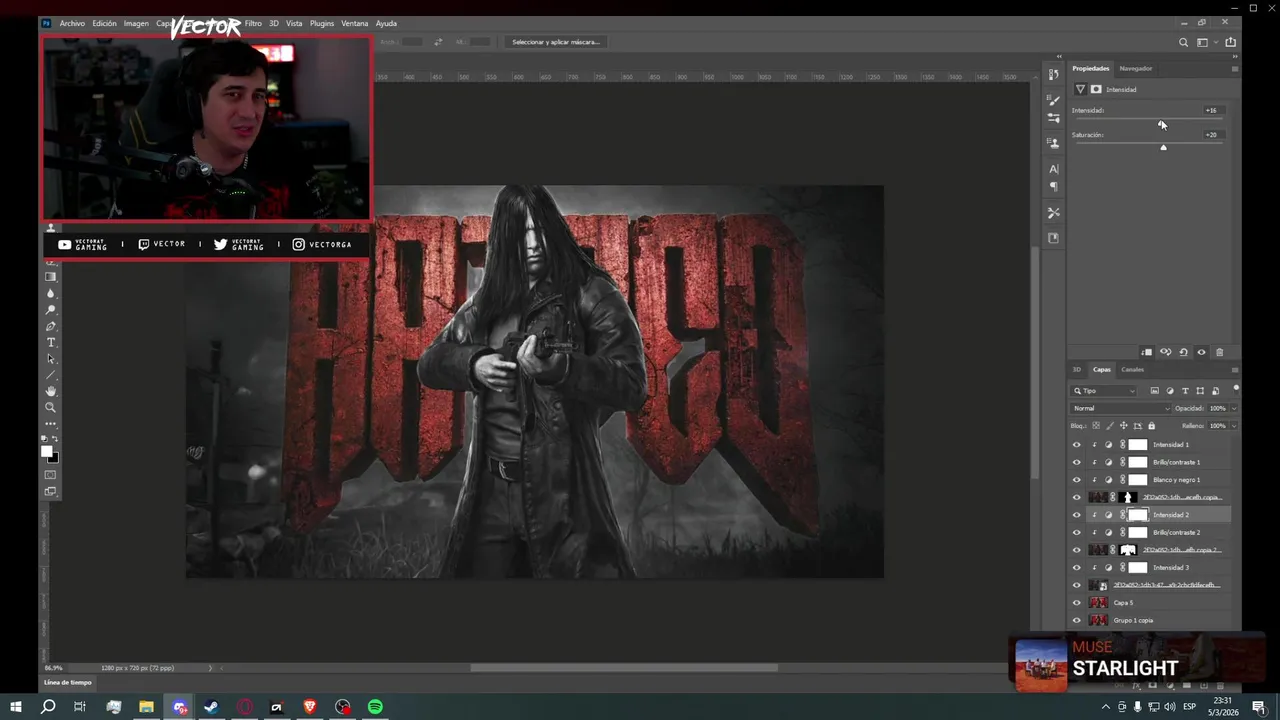This screenshot has height=720, width=1280.
Task: Hide the Brillo/contraste 2 layer
Action: coord(1076,533)
